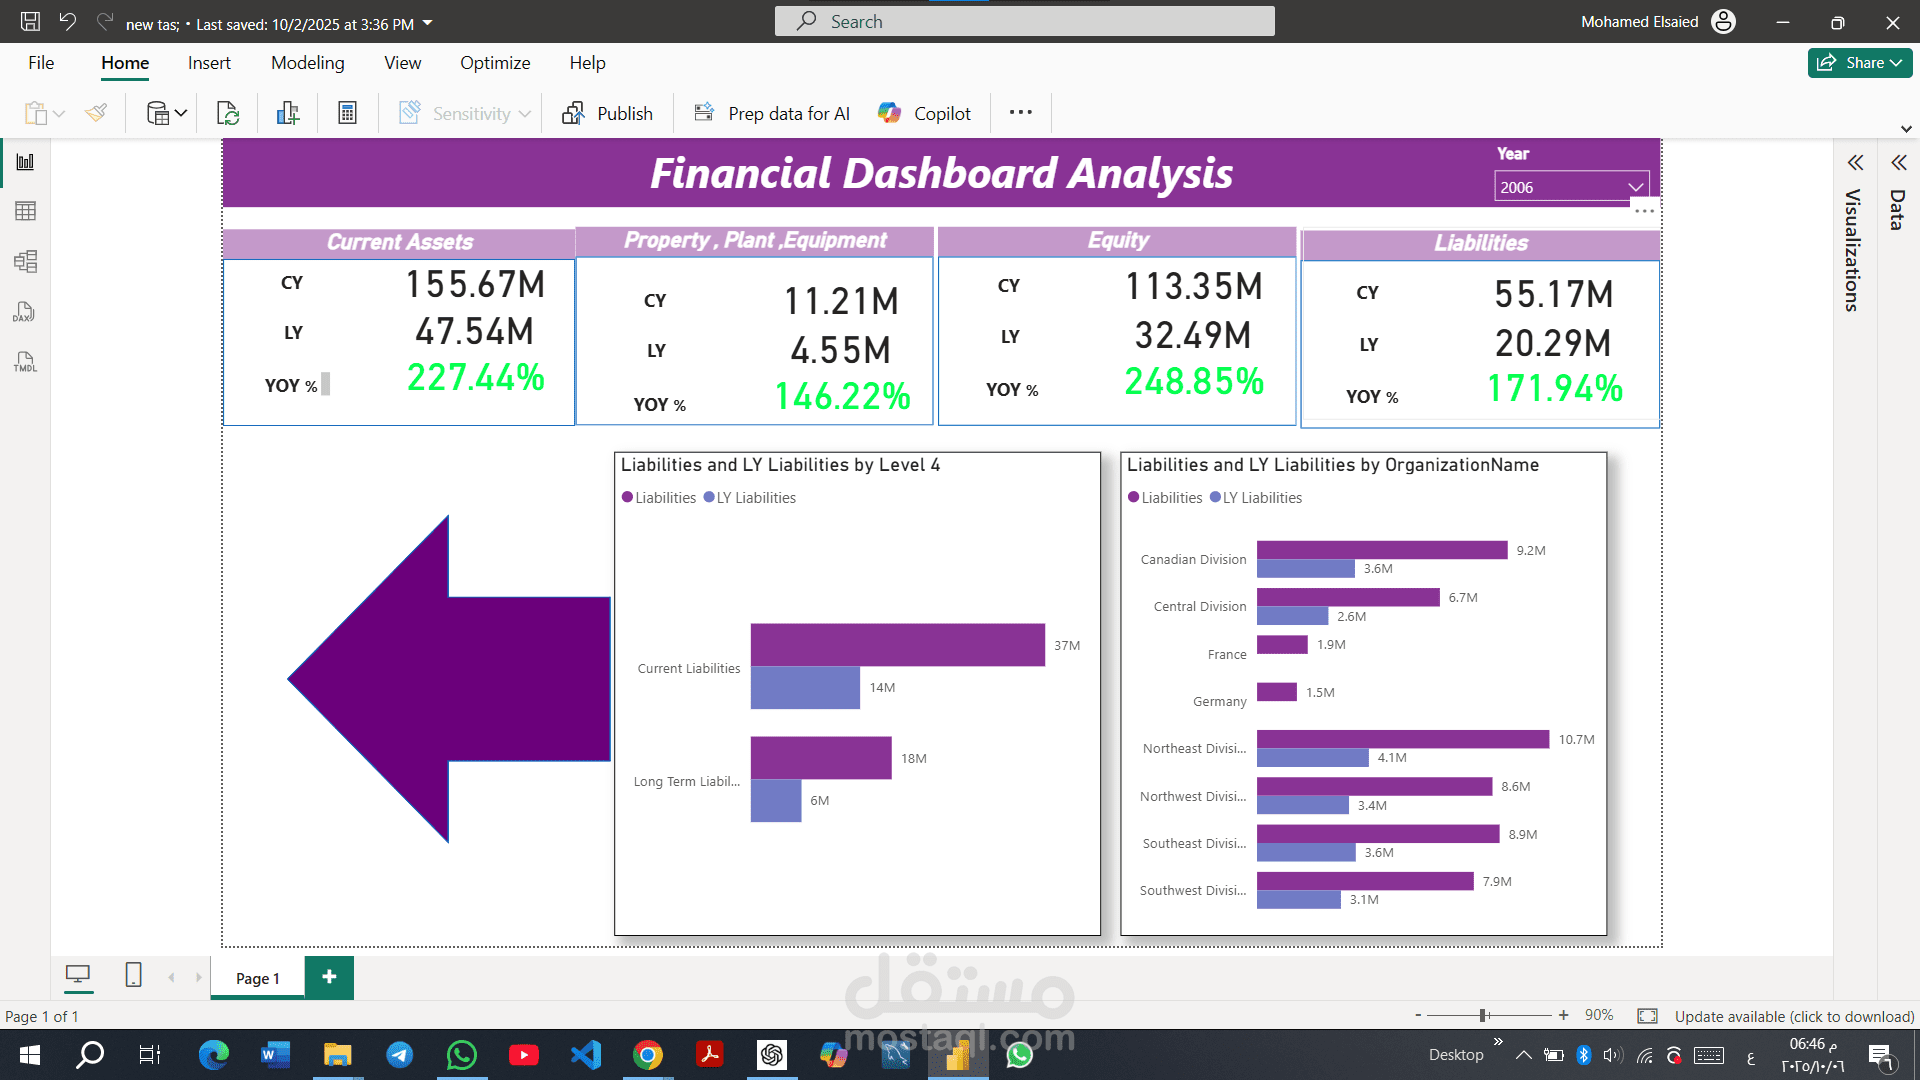Click the Undo arrow icon

67,21
